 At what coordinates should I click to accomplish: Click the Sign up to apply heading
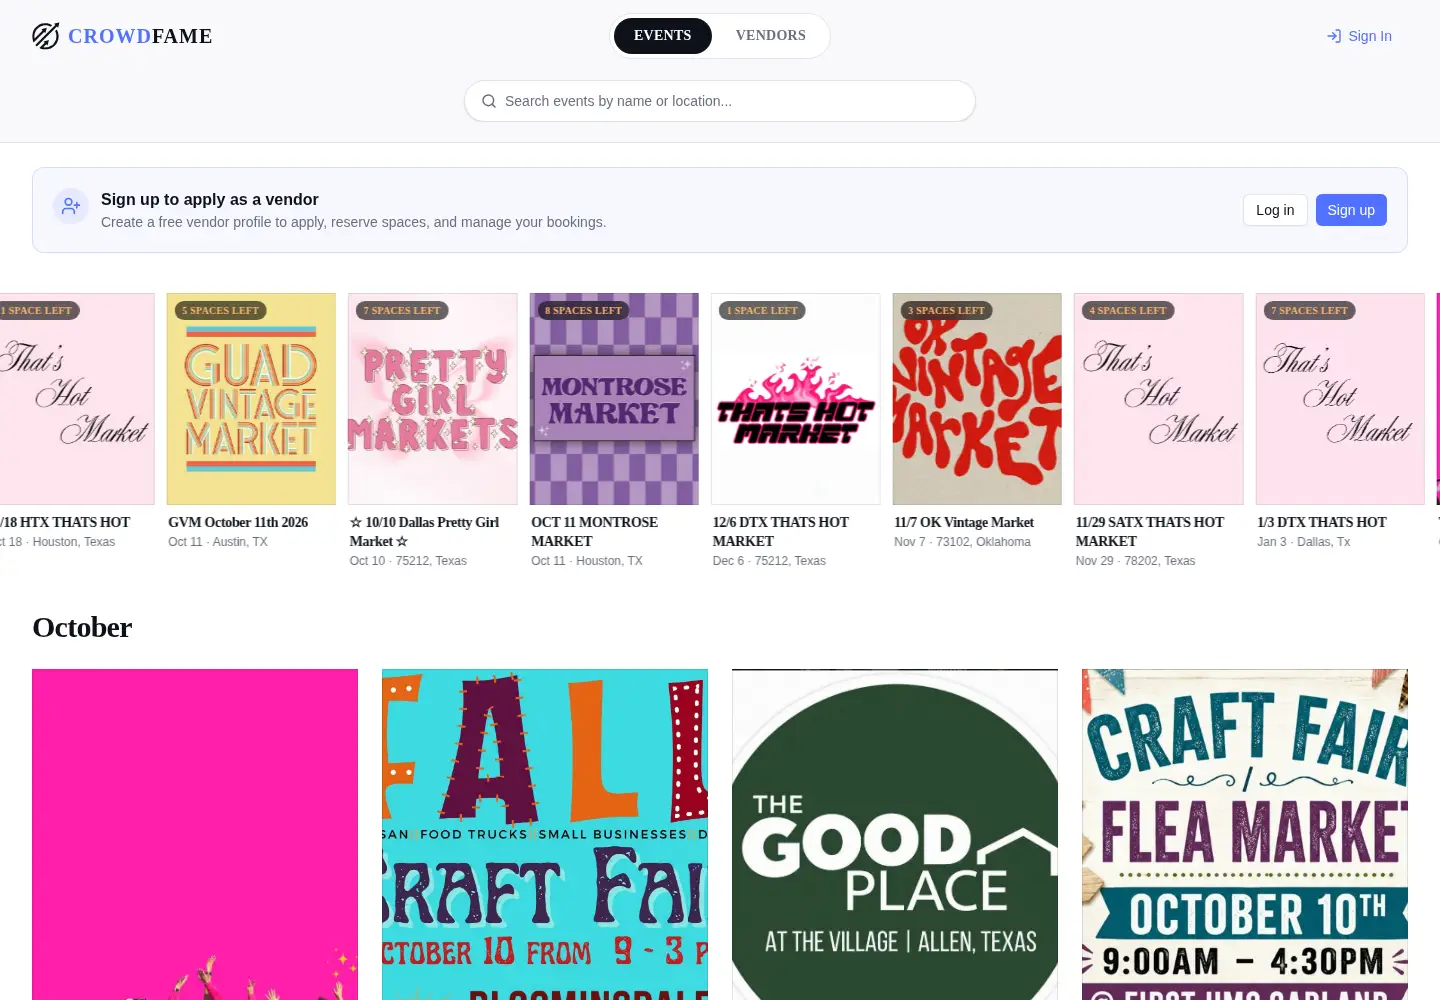coord(210,199)
